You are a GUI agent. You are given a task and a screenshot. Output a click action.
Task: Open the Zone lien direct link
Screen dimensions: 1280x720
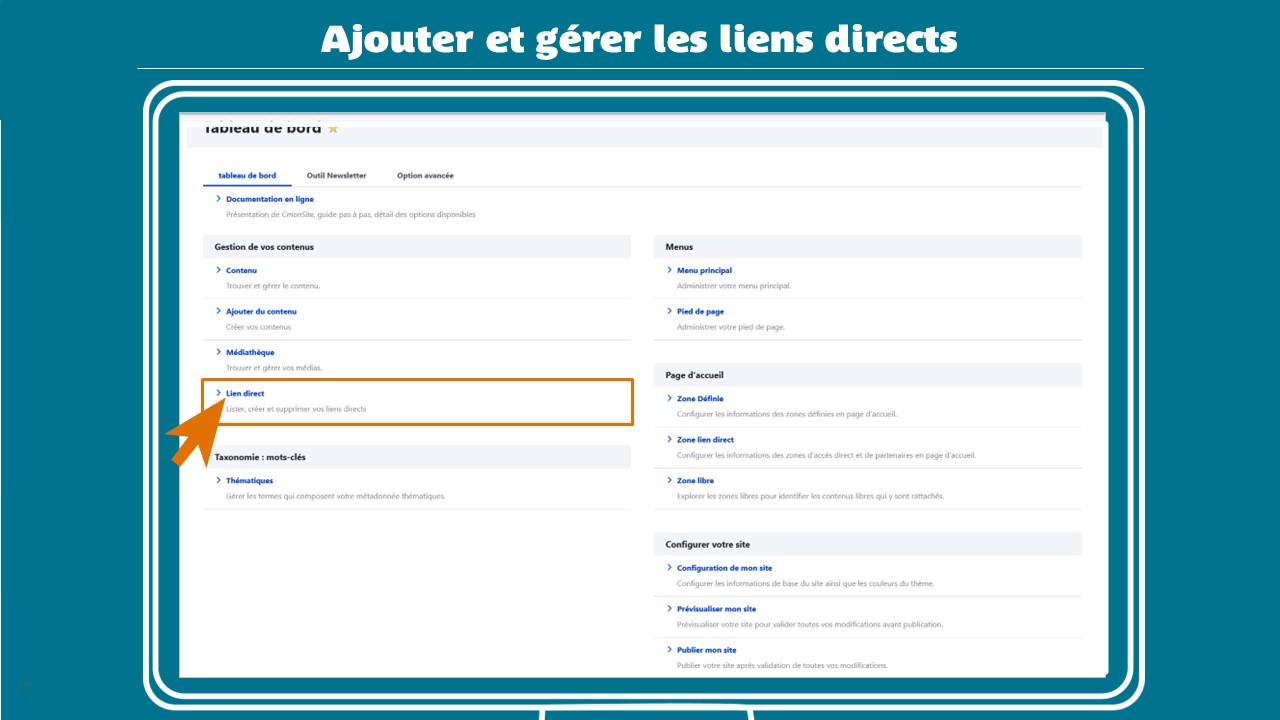point(705,440)
